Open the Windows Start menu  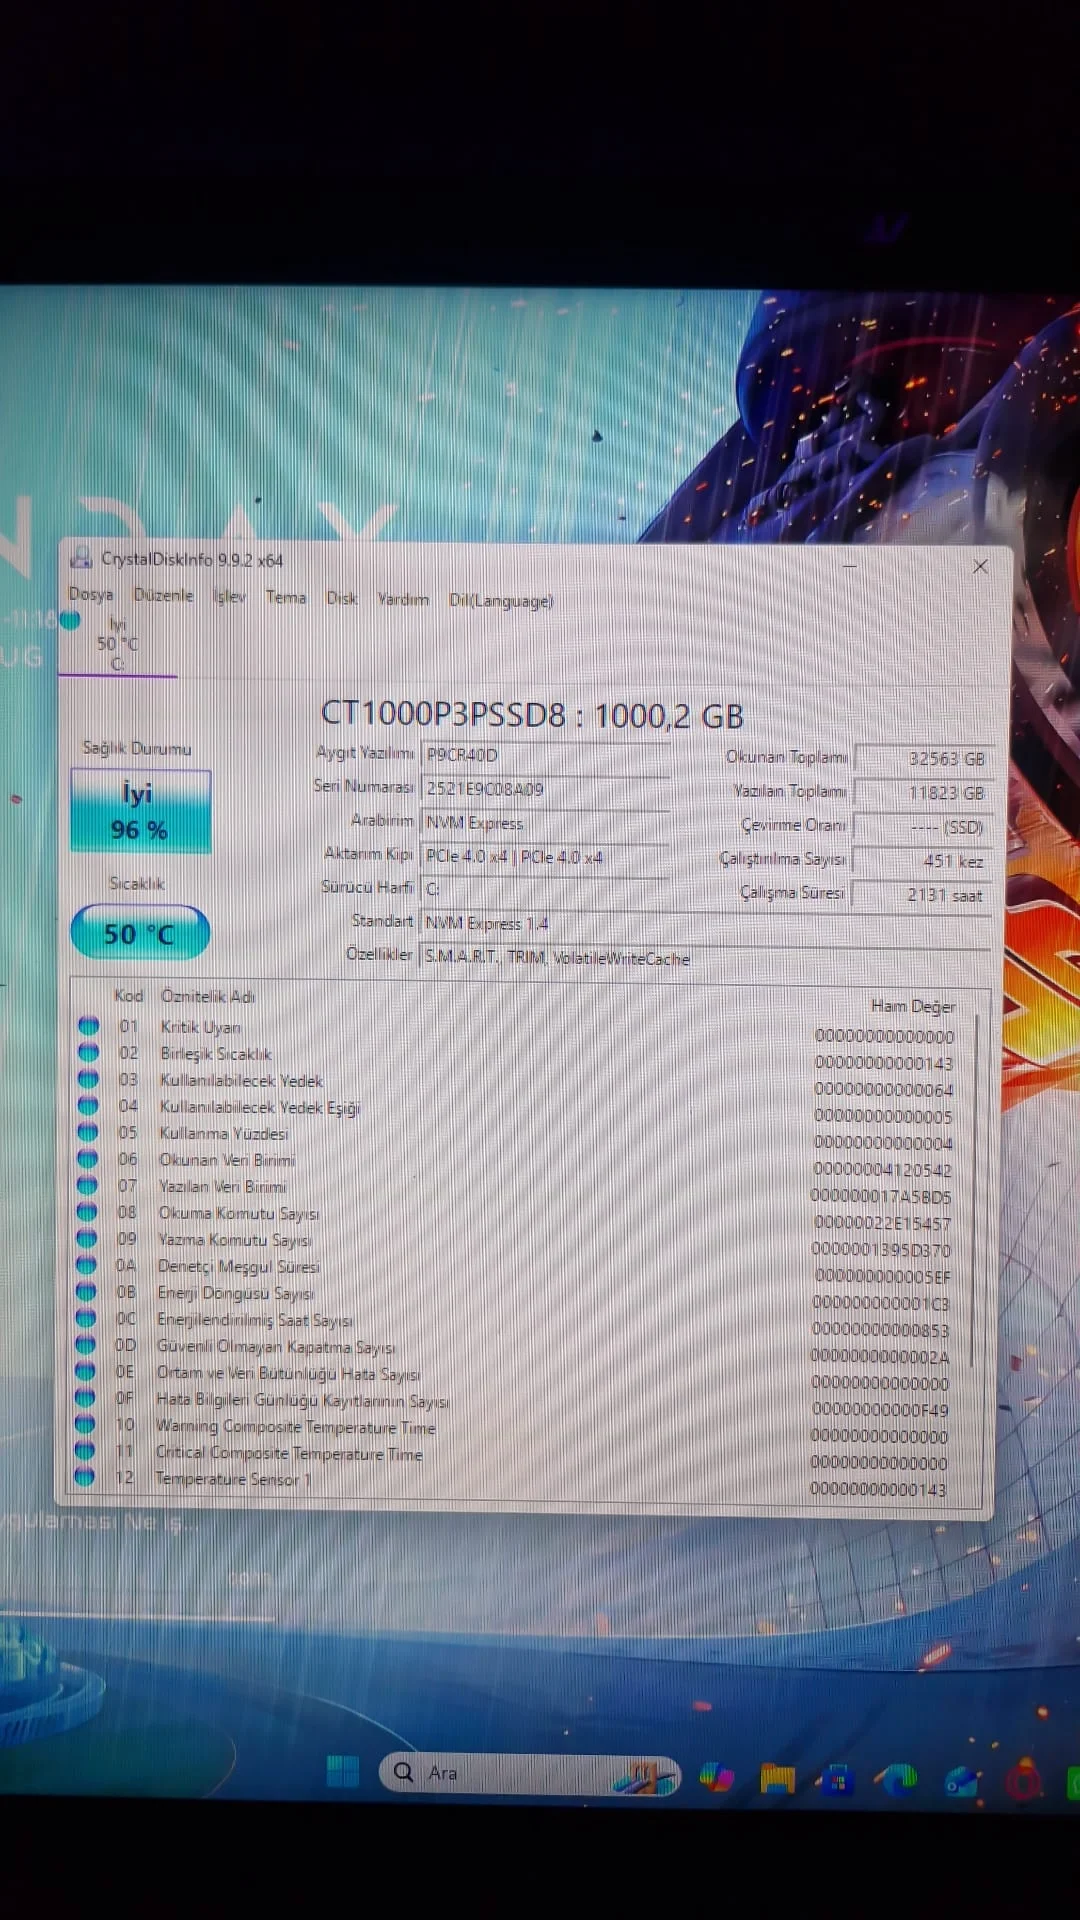(x=342, y=1771)
